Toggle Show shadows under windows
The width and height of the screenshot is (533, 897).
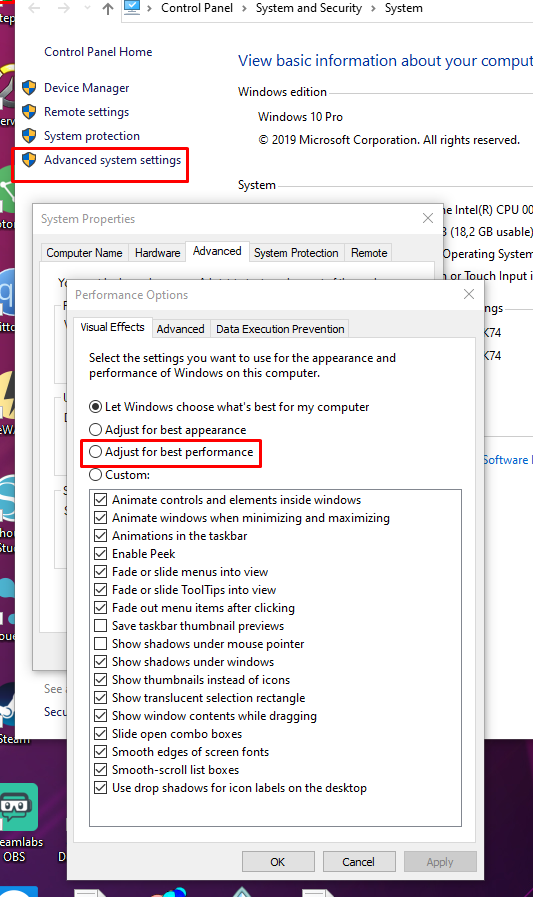point(101,662)
